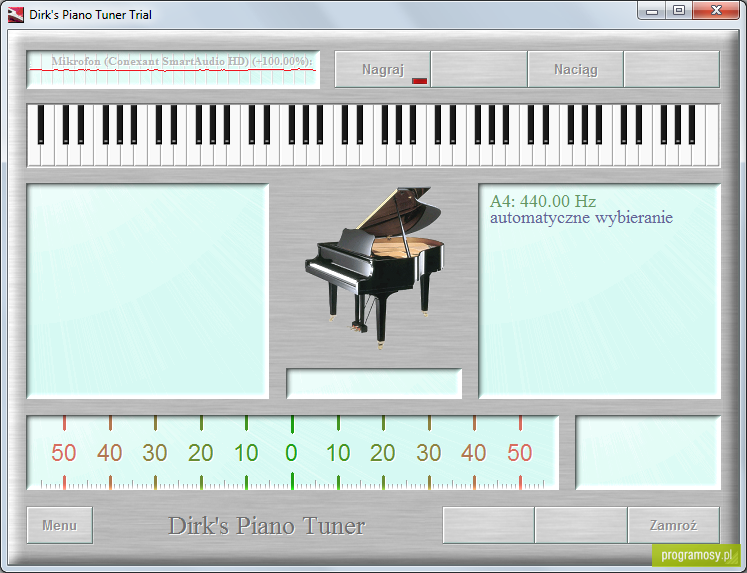
Task: Maximize the Piano Tuner window
Action: pyautogui.click(x=679, y=11)
